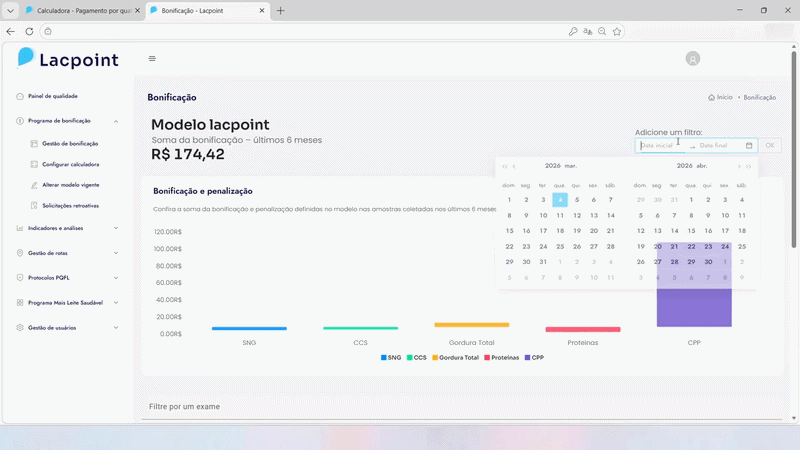Screen dimensions: 800x450
Task: Toggle SNG series in chart legend
Action: tap(391, 358)
